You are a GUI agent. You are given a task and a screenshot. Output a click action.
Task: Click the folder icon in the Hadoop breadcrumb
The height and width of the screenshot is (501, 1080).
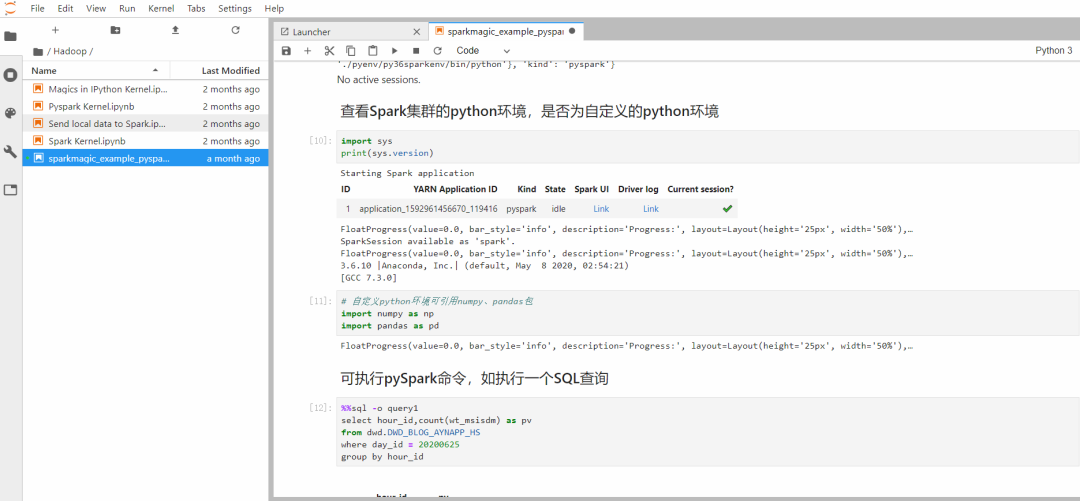click(x=38, y=52)
